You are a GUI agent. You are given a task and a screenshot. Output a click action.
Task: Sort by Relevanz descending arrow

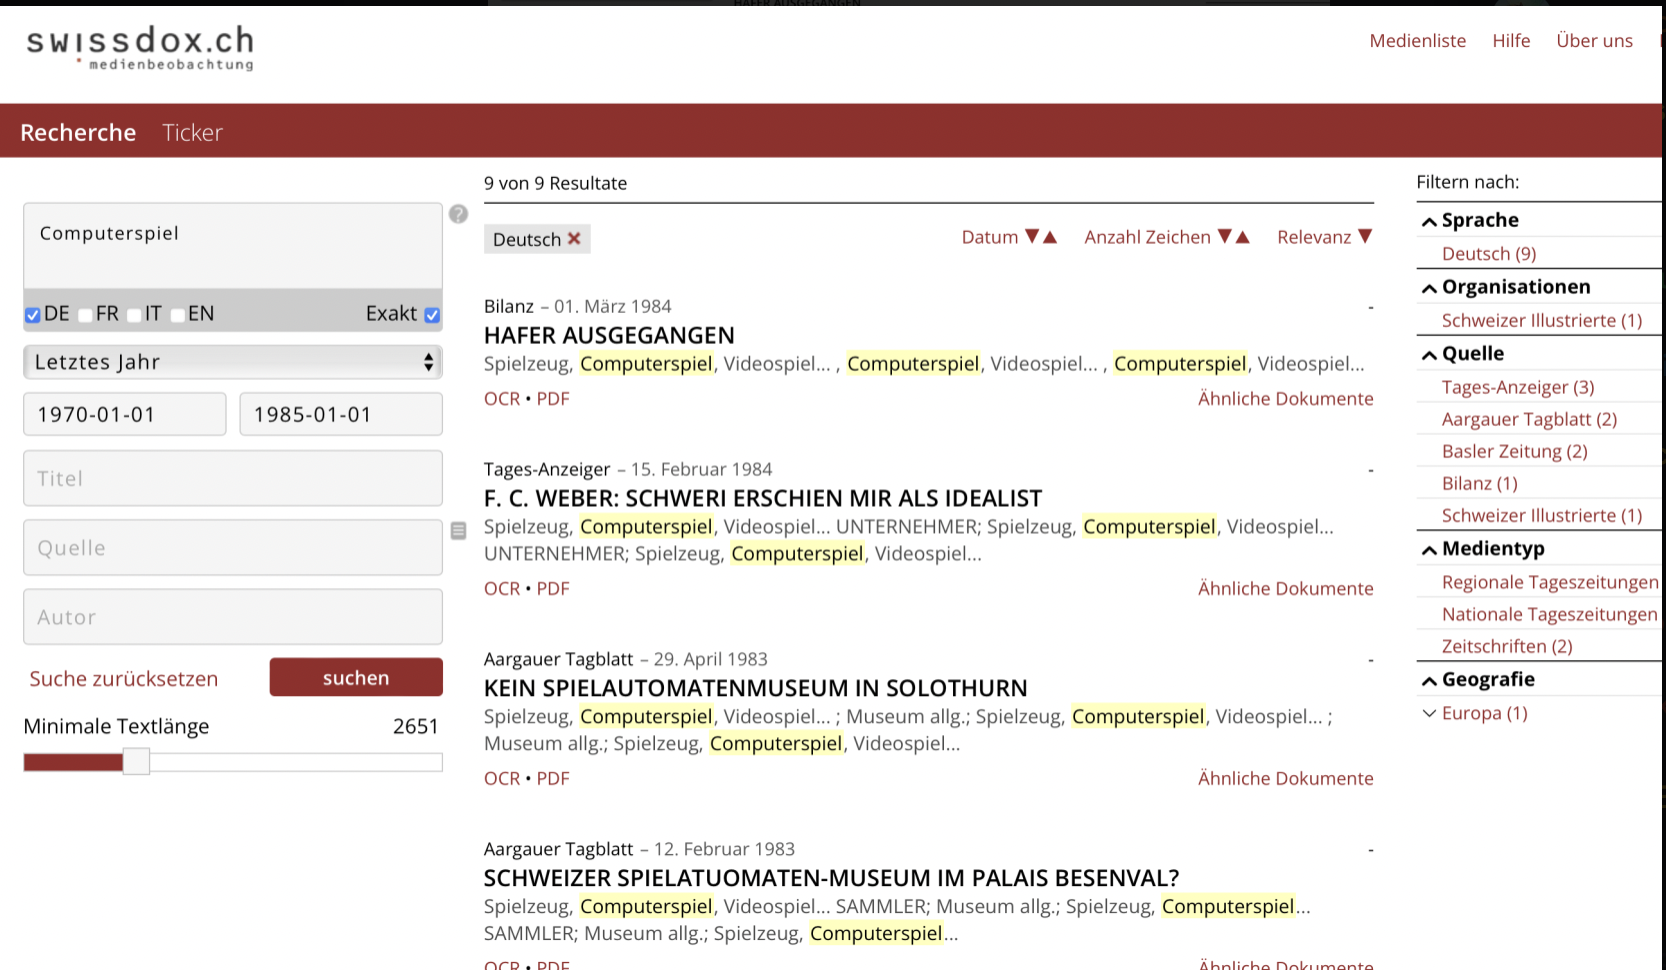pos(1365,237)
